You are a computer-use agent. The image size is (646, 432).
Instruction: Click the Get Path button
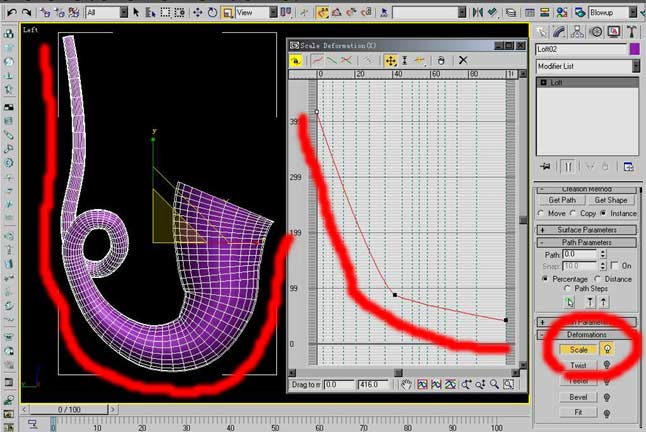coord(562,200)
